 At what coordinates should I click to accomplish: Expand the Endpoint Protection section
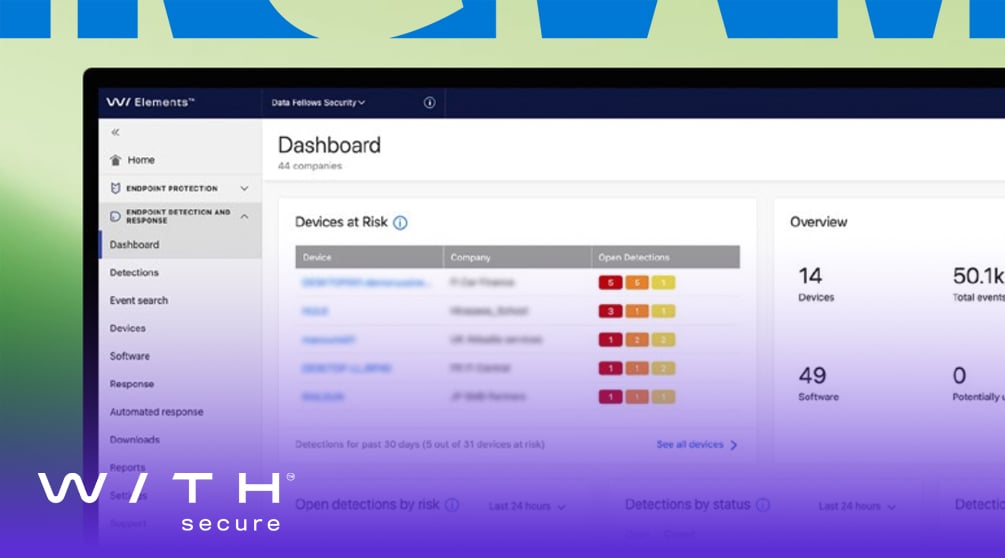[244, 188]
